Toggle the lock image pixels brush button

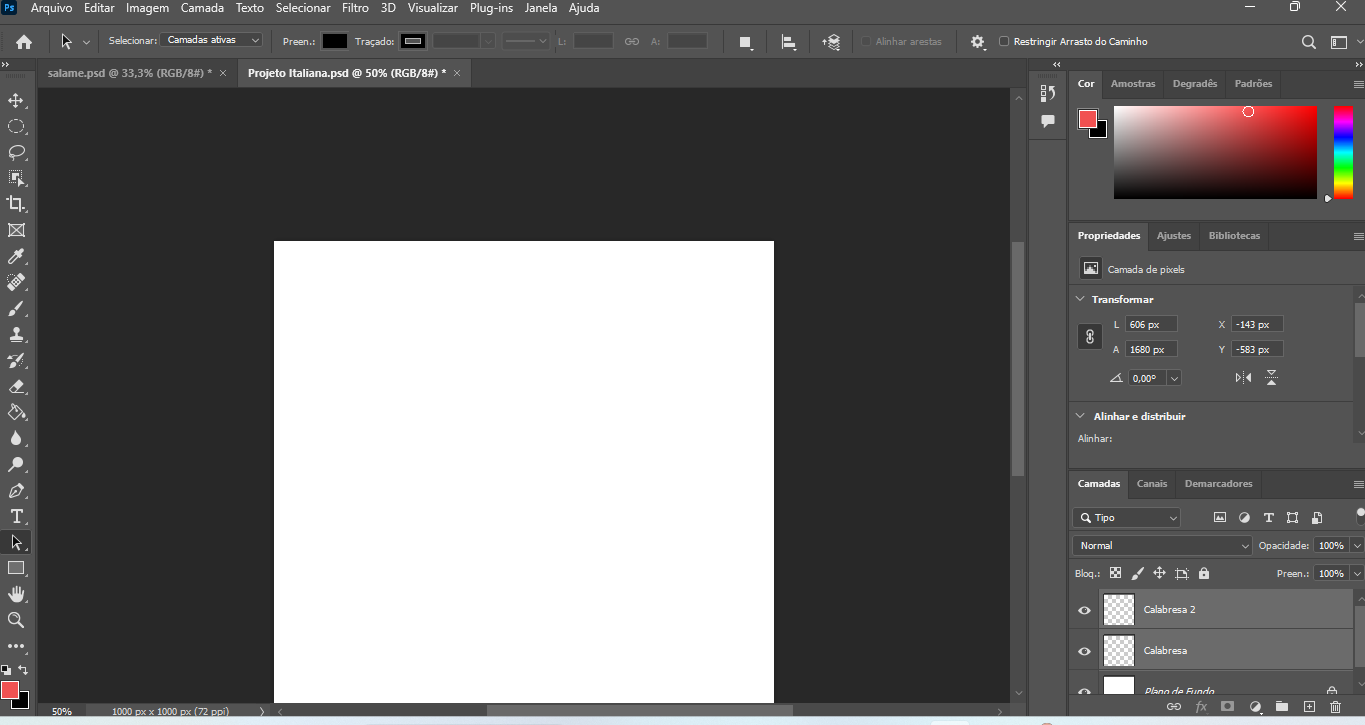click(1137, 574)
